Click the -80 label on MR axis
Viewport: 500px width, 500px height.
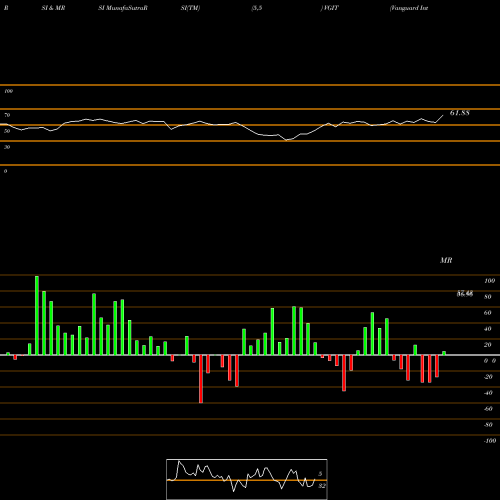point(488,425)
